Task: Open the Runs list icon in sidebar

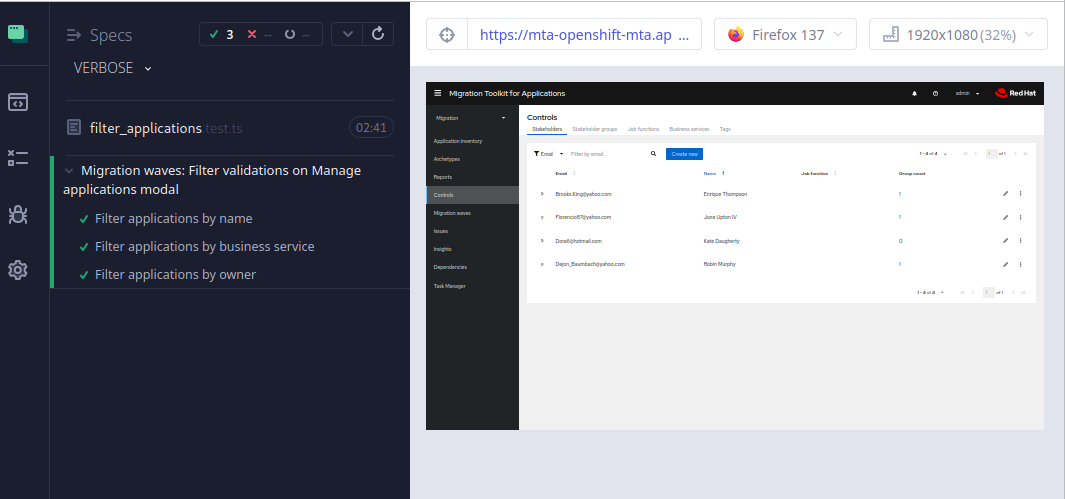Action: point(18,158)
